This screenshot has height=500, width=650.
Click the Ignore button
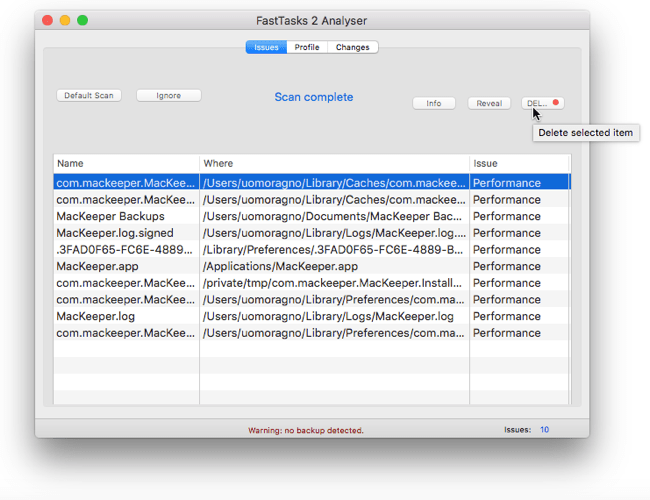coord(169,95)
